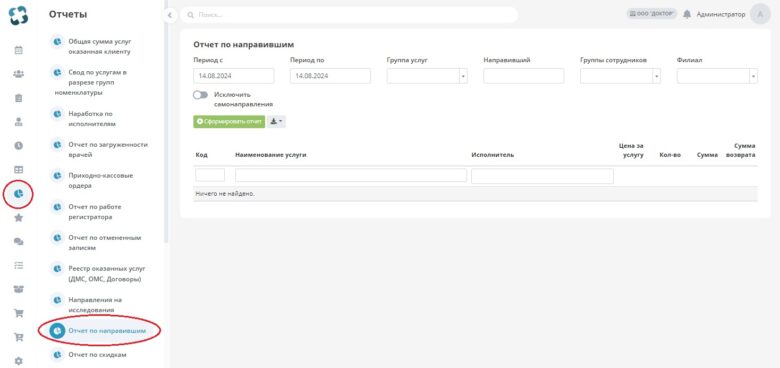
Task: Click Кол-во column header
Action: (x=670, y=155)
